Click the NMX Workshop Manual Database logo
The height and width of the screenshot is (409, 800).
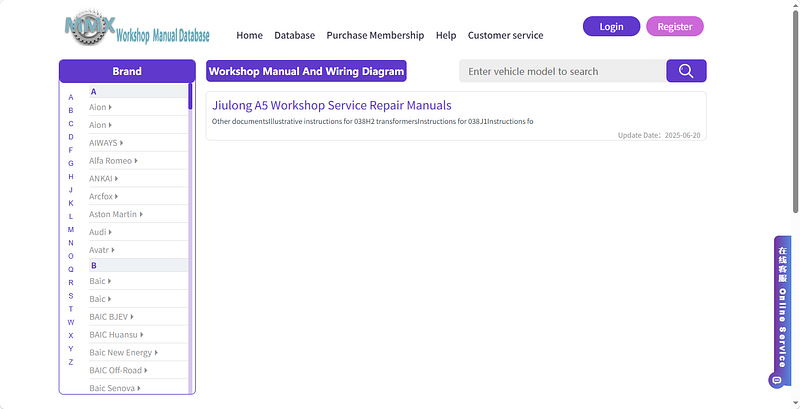tap(137, 27)
